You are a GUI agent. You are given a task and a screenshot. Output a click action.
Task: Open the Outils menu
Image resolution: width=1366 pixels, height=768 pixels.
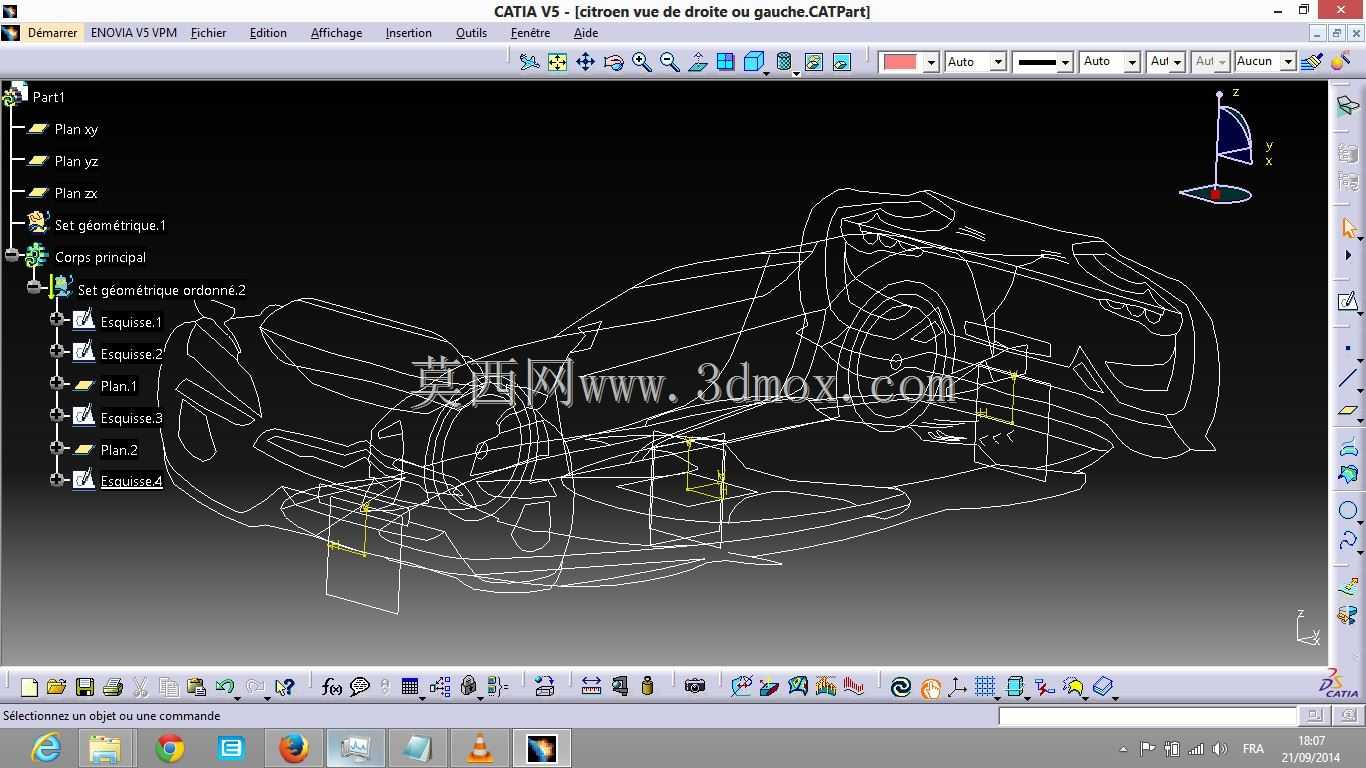click(472, 33)
